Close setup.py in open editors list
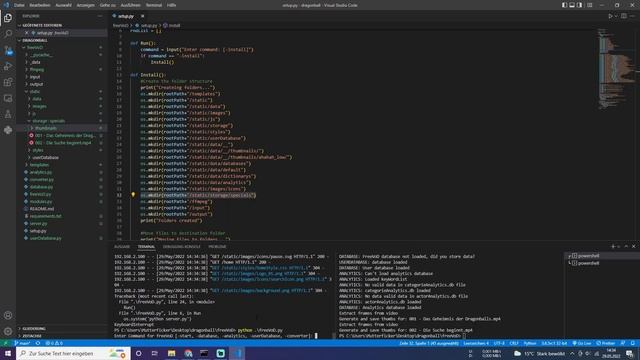This screenshot has height=360, width=640. [x=27, y=33]
